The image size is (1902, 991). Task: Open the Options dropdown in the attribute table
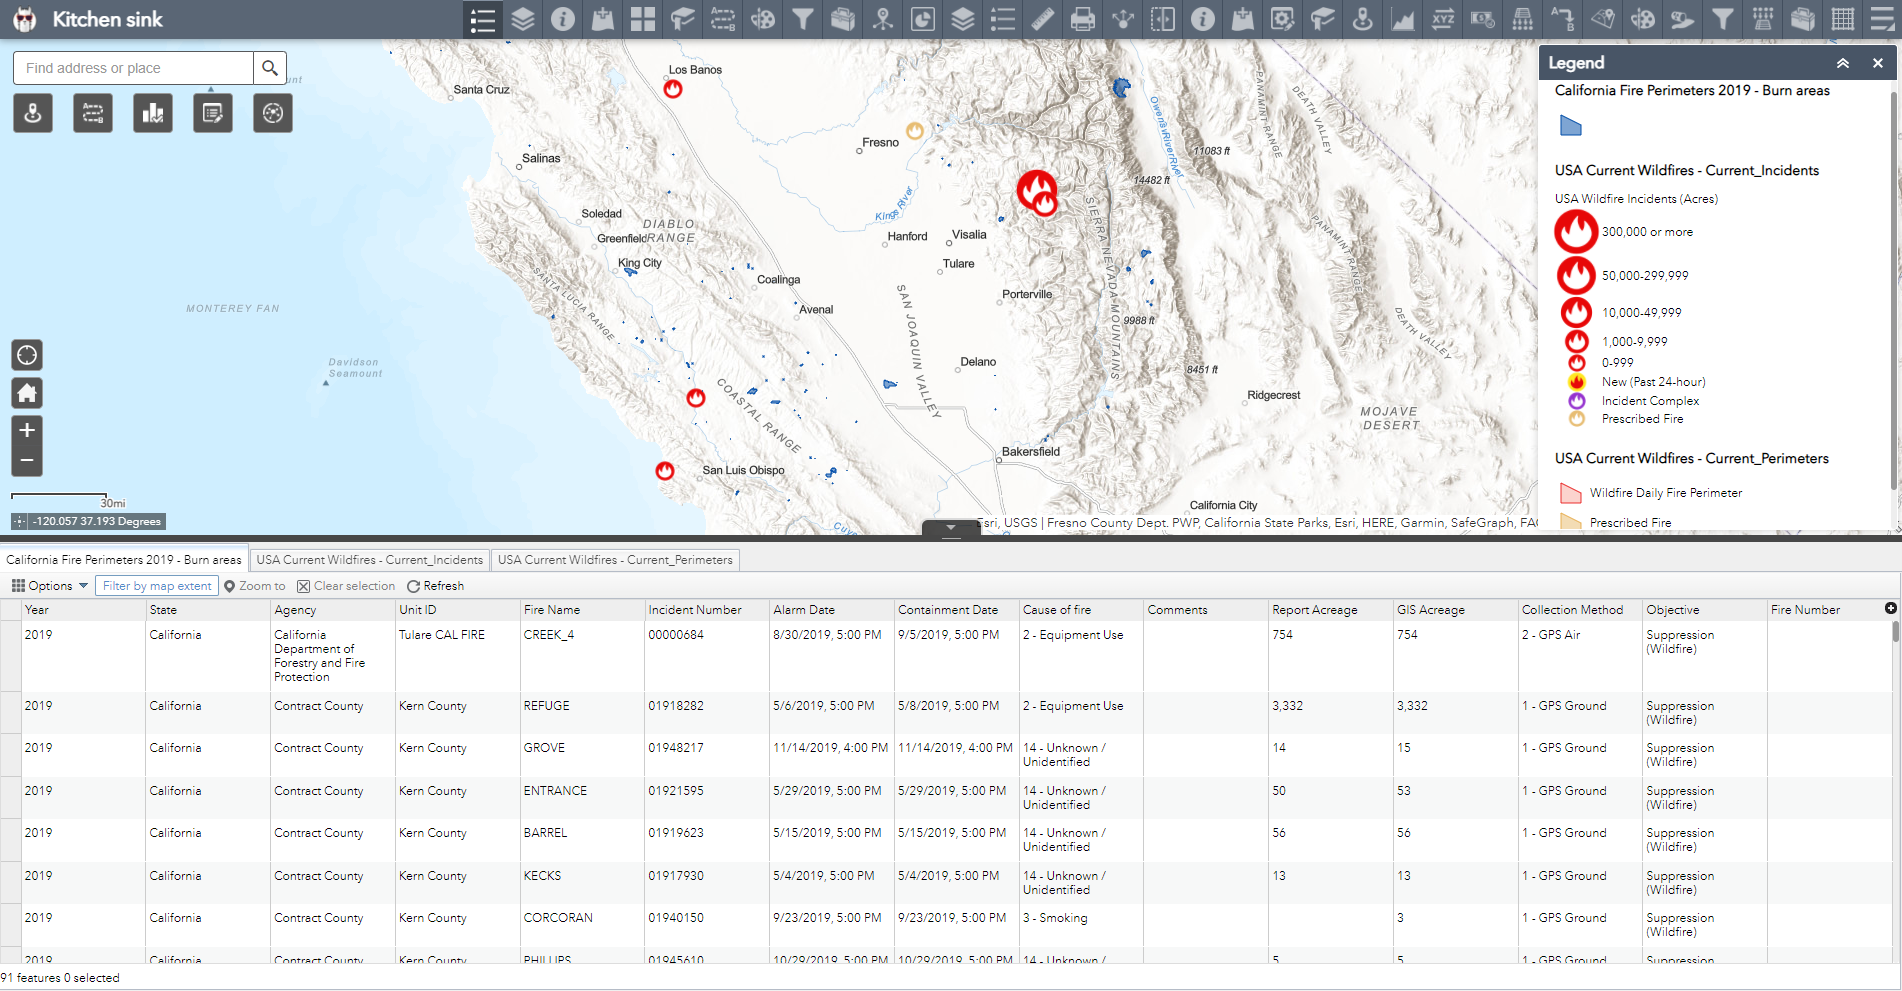click(49, 585)
